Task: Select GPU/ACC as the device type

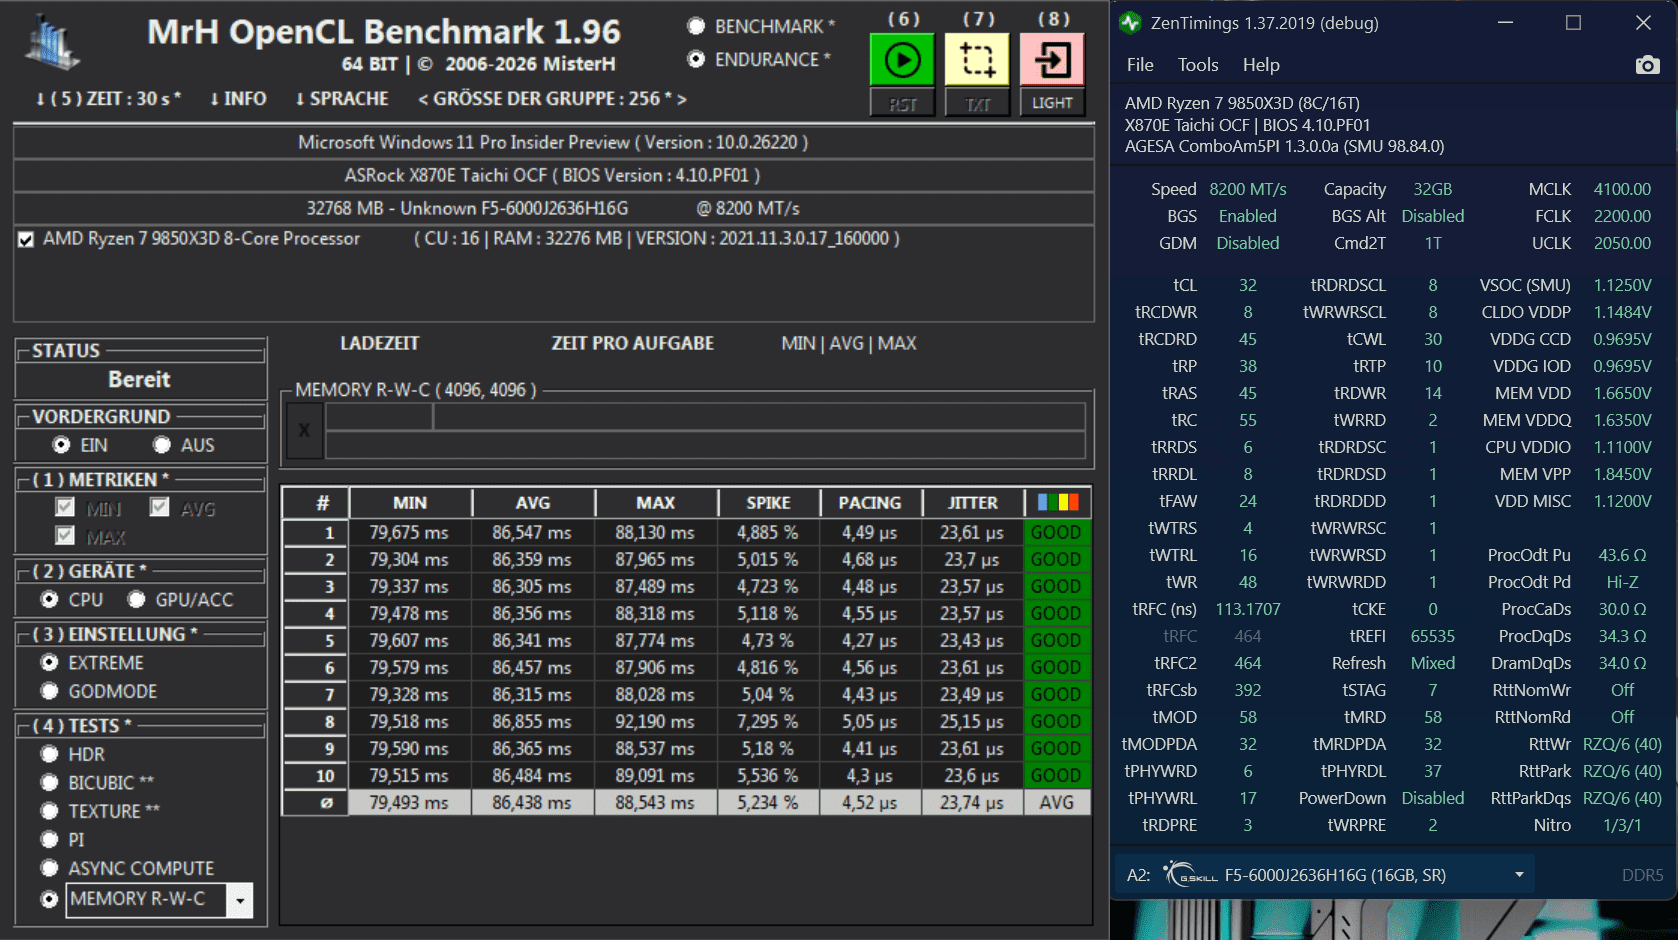Action: pyautogui.click(x=136, y=599)
